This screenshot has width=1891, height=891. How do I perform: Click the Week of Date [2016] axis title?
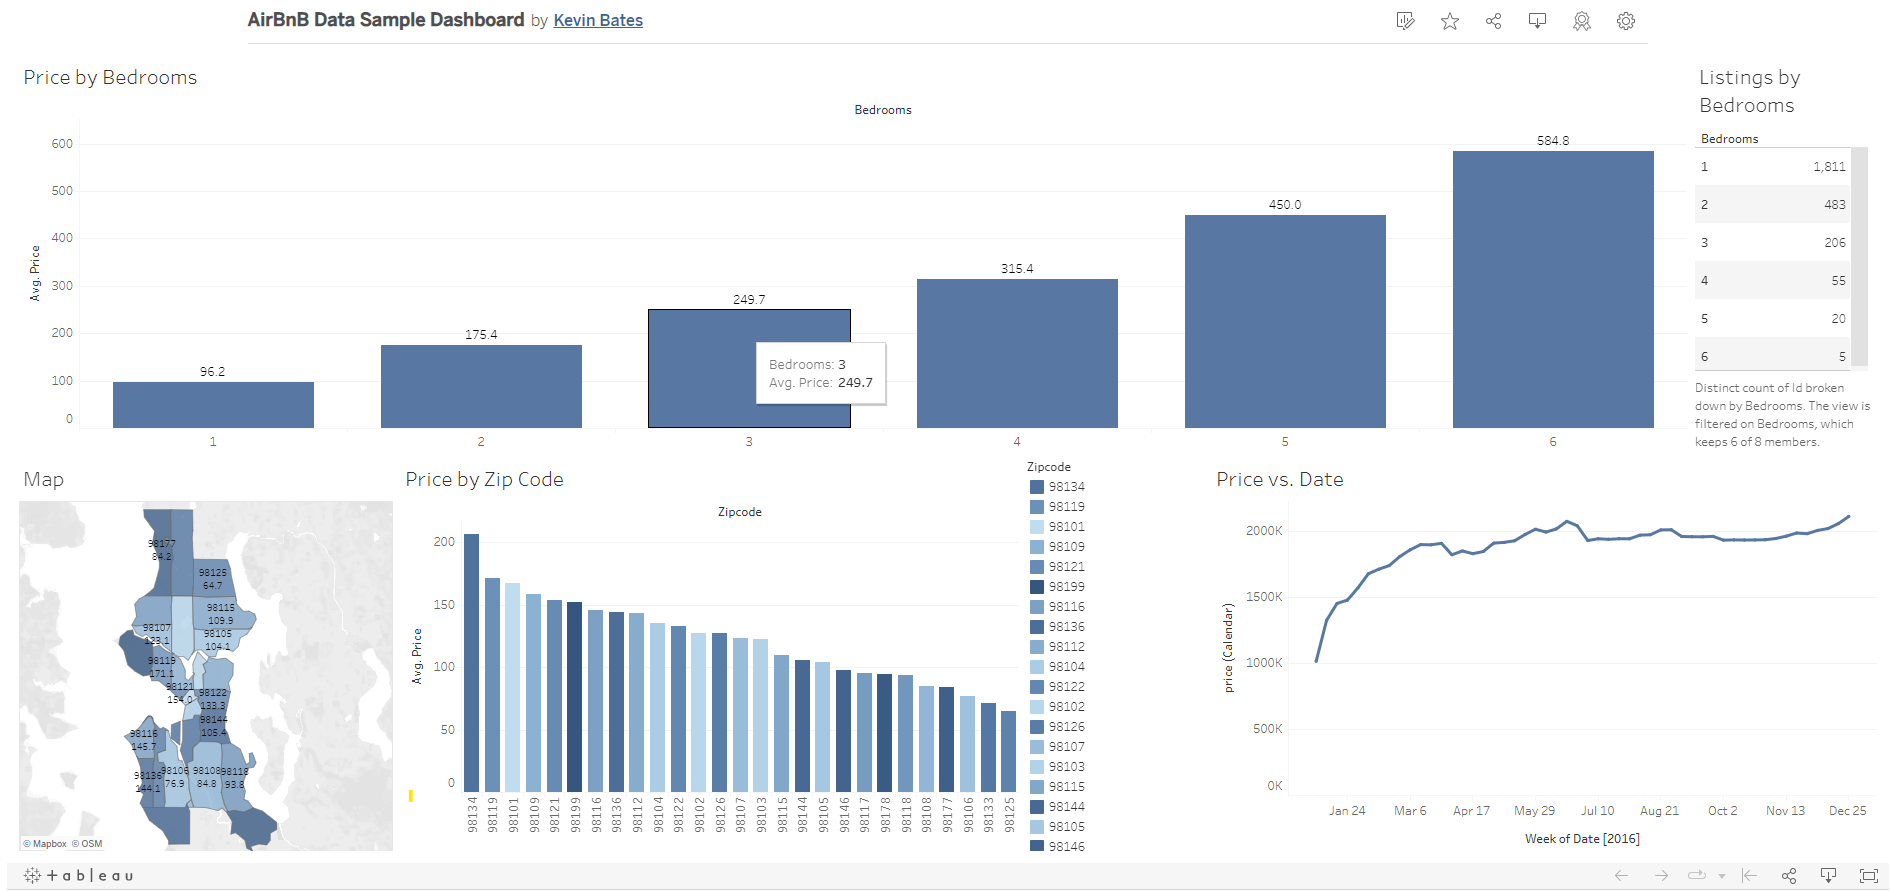1582,839
